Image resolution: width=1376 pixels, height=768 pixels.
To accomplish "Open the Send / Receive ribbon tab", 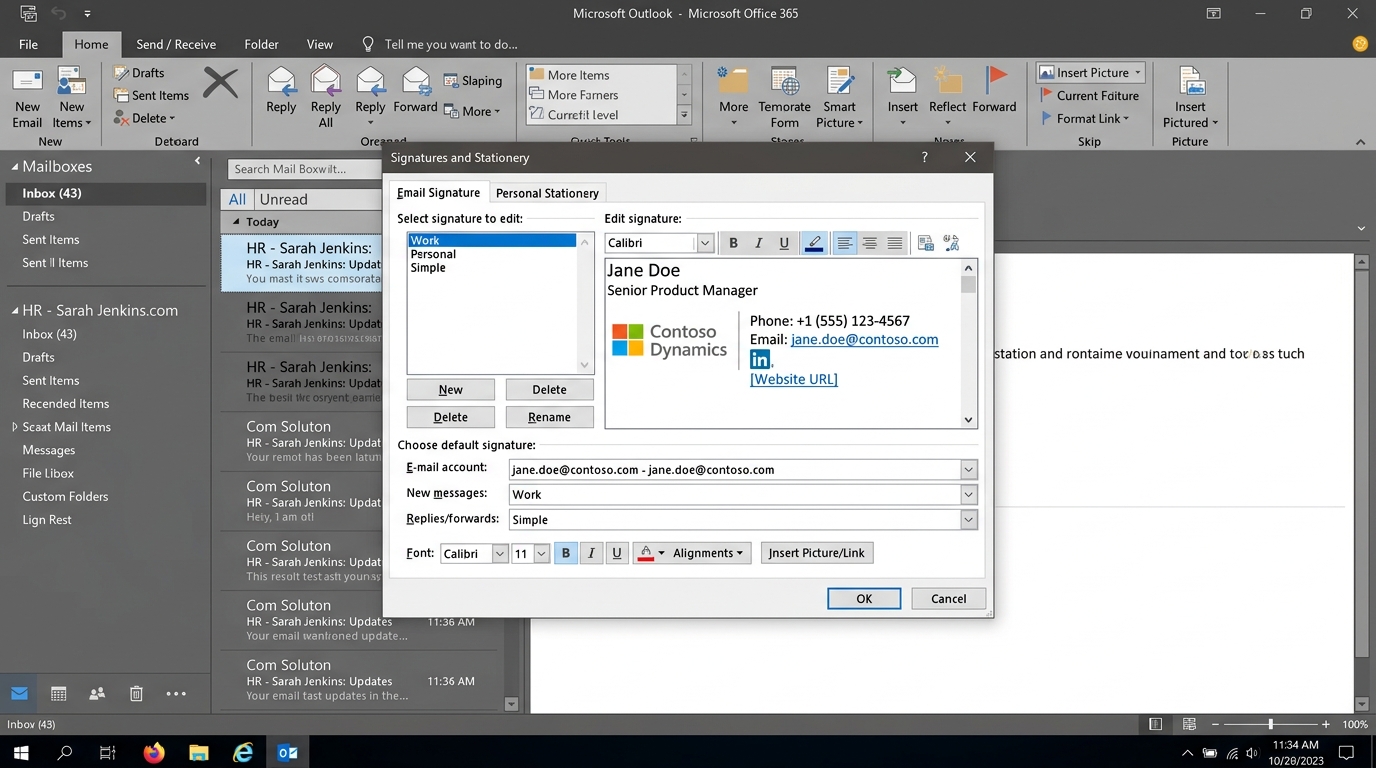I will (x=176, y=44).
